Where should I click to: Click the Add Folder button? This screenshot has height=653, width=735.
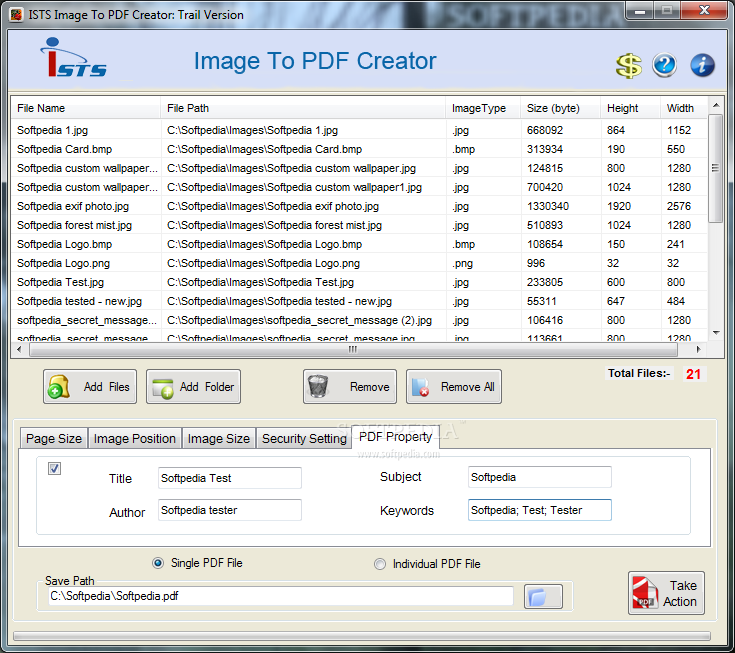[x=193, y=387]
